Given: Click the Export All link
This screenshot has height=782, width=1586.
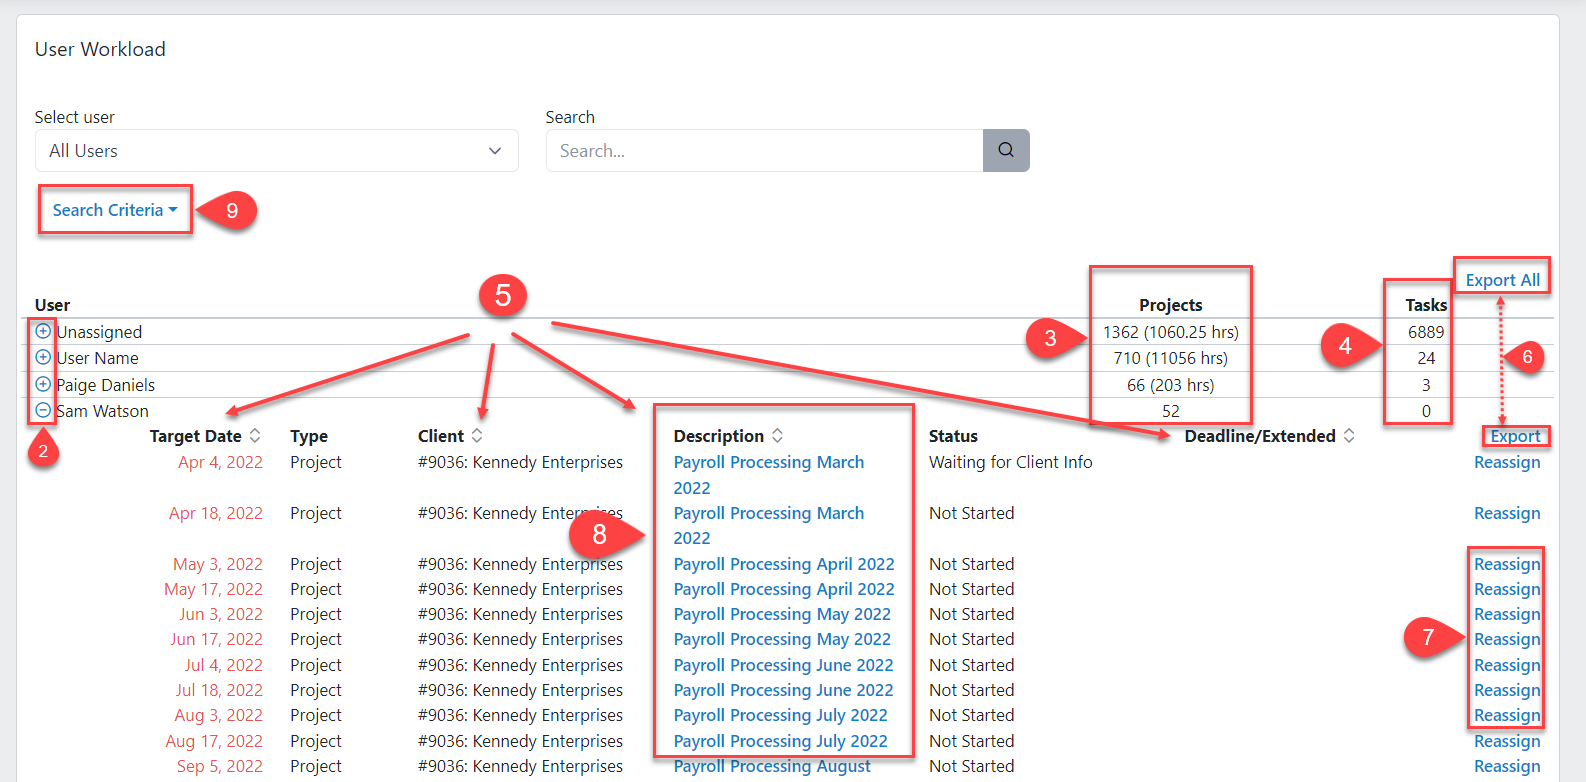Looking at the screenshot, I should 1502,280.
